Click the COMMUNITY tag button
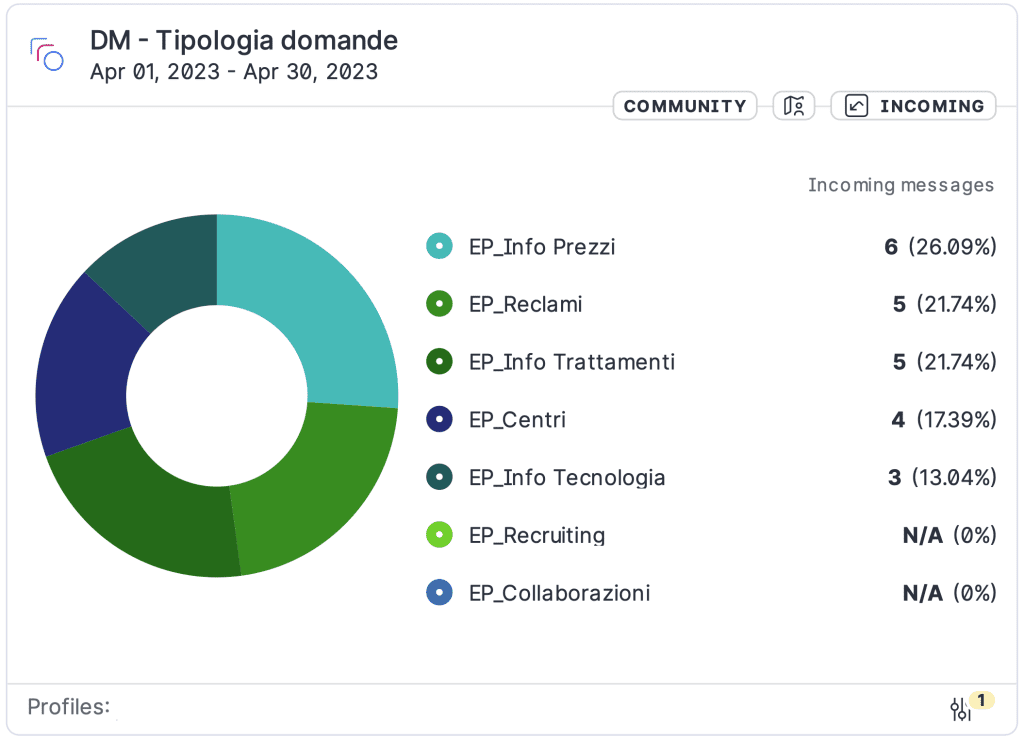This screenshot has height=742, width=1024. point(684,106)
